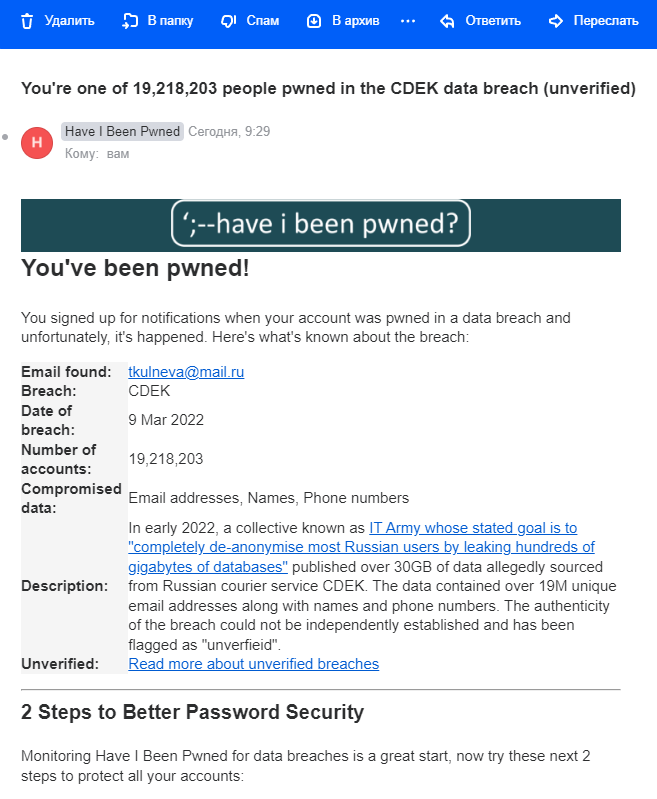
Task: Open the three-dots more actions menu
Action: tap(408, 21)
